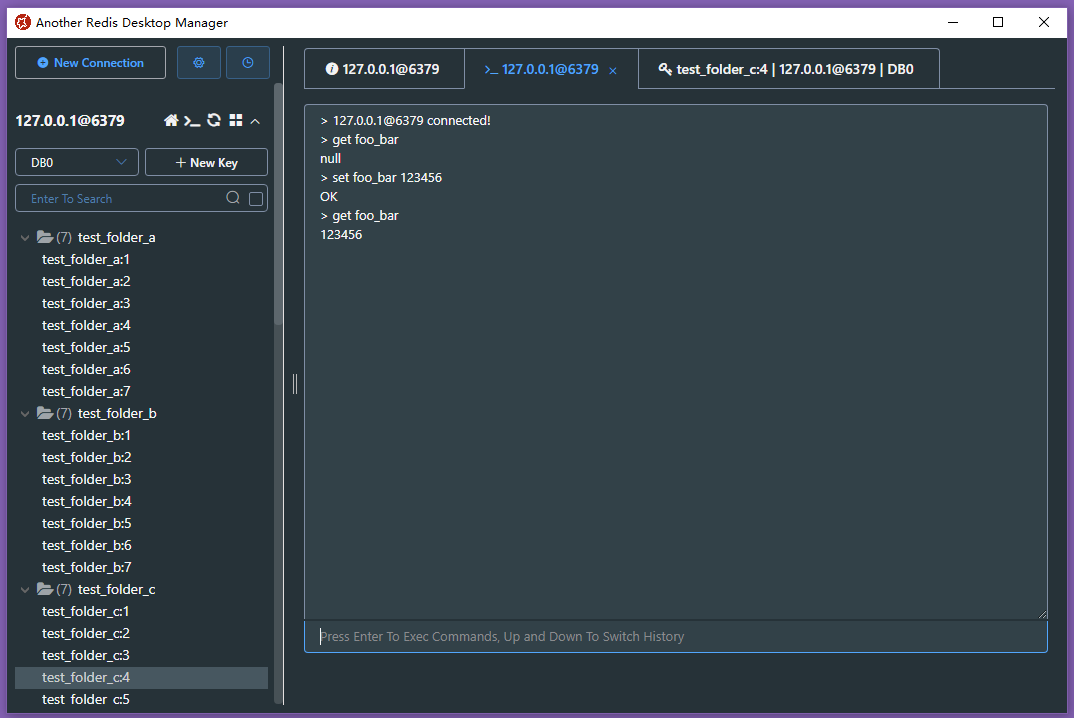Switch key list layout using the grid icon

coord(235,120)
